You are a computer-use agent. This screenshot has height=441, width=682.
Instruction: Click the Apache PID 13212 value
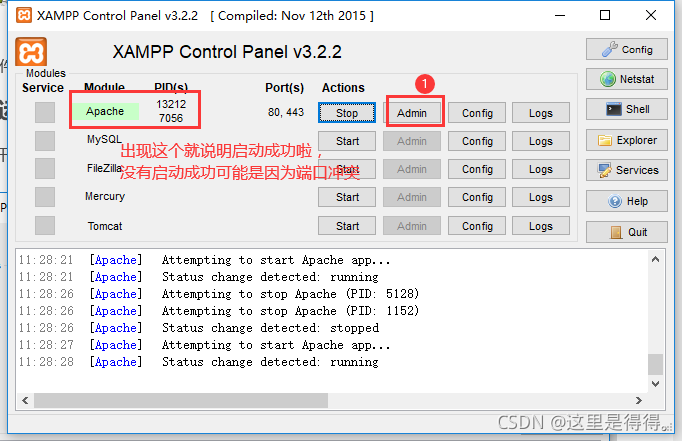(171, 104)
